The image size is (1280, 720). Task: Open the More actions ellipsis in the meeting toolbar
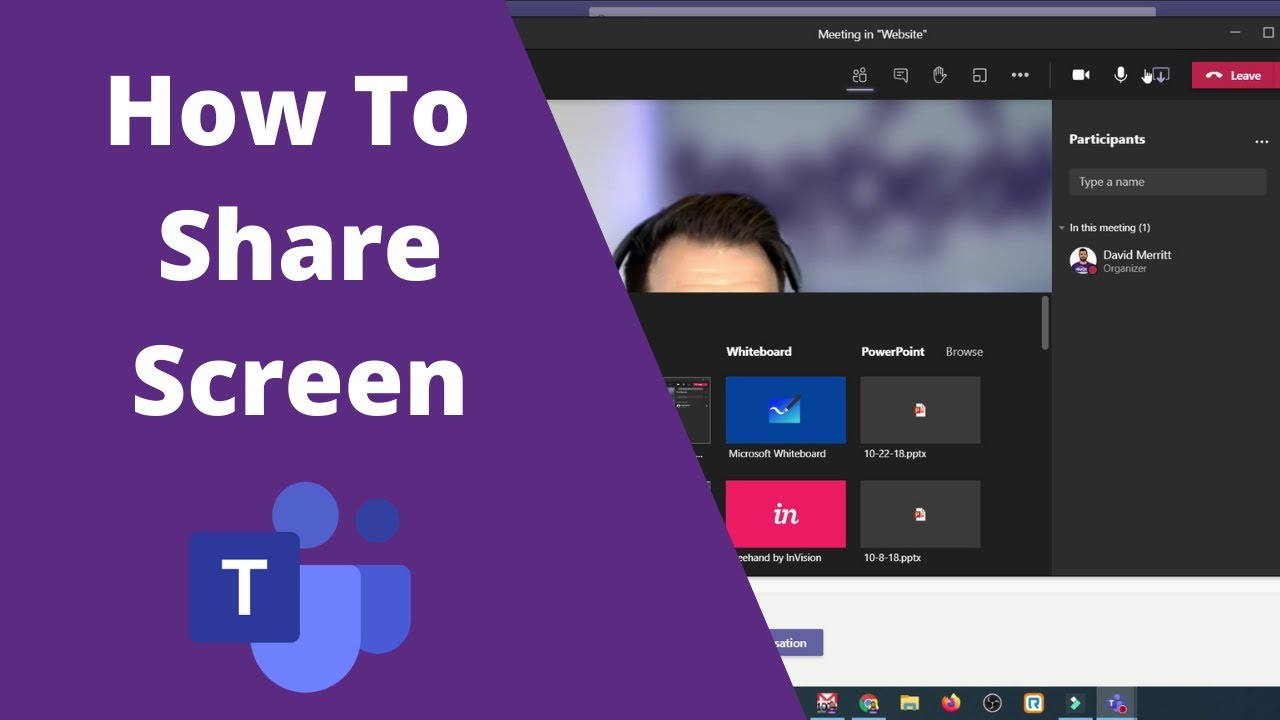pos(1019,75)
